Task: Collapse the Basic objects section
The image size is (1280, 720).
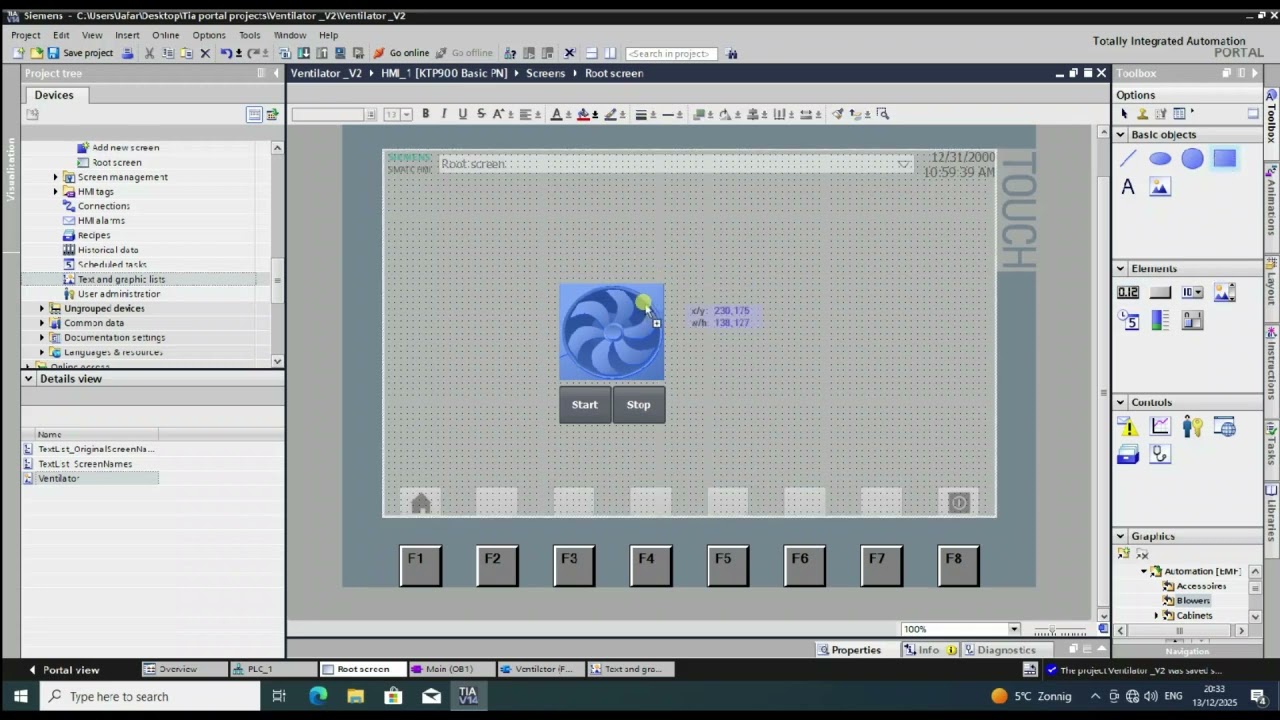Action: (x=1121, y=135)
